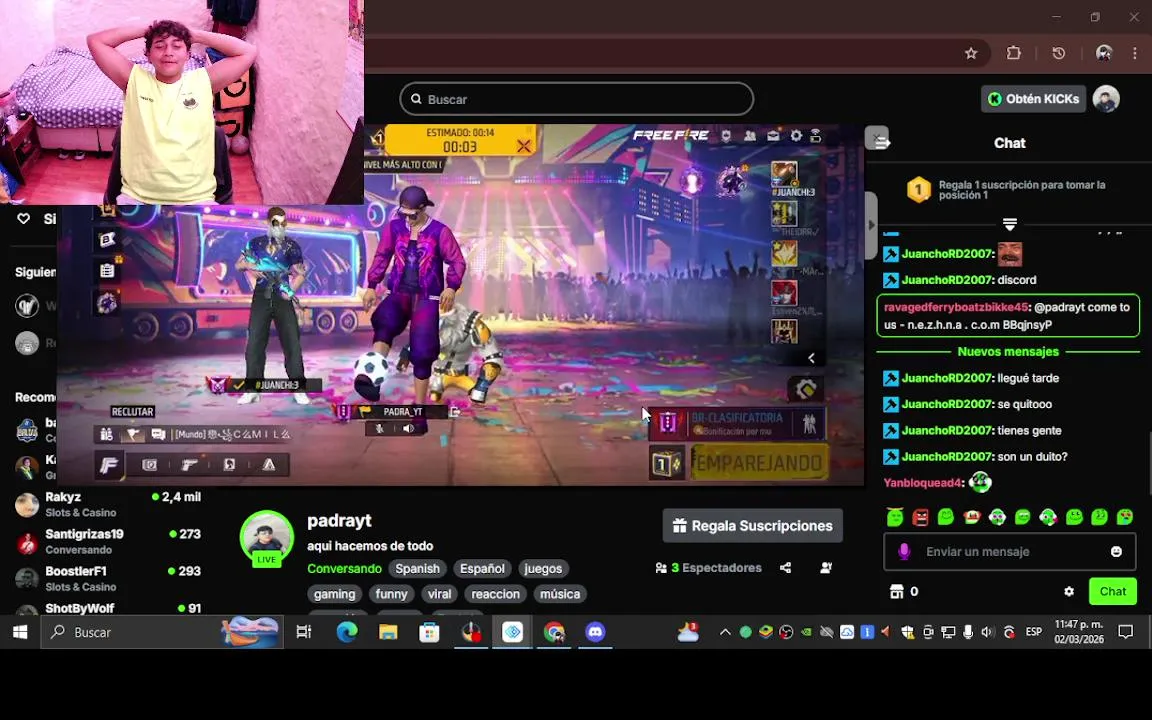Share the stream with the share icon
Image resolution: width=1152 pixels, height=720 pixels.
[x=785, y=568]
